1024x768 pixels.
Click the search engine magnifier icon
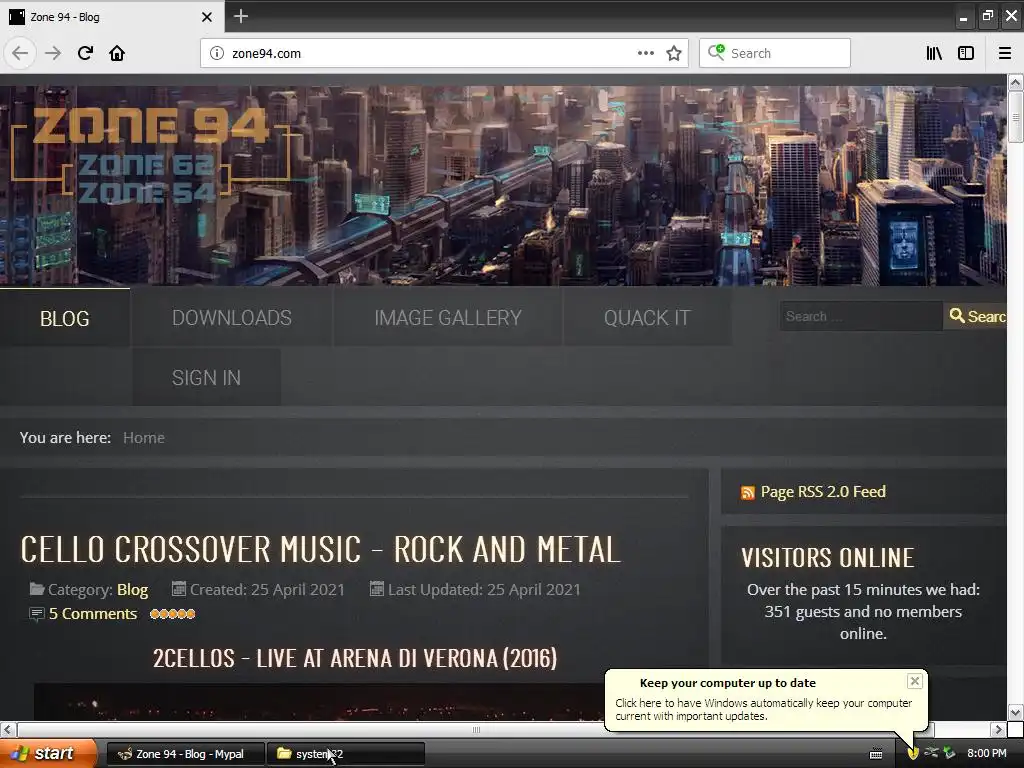pyautogui.click(x=716, y=53)
